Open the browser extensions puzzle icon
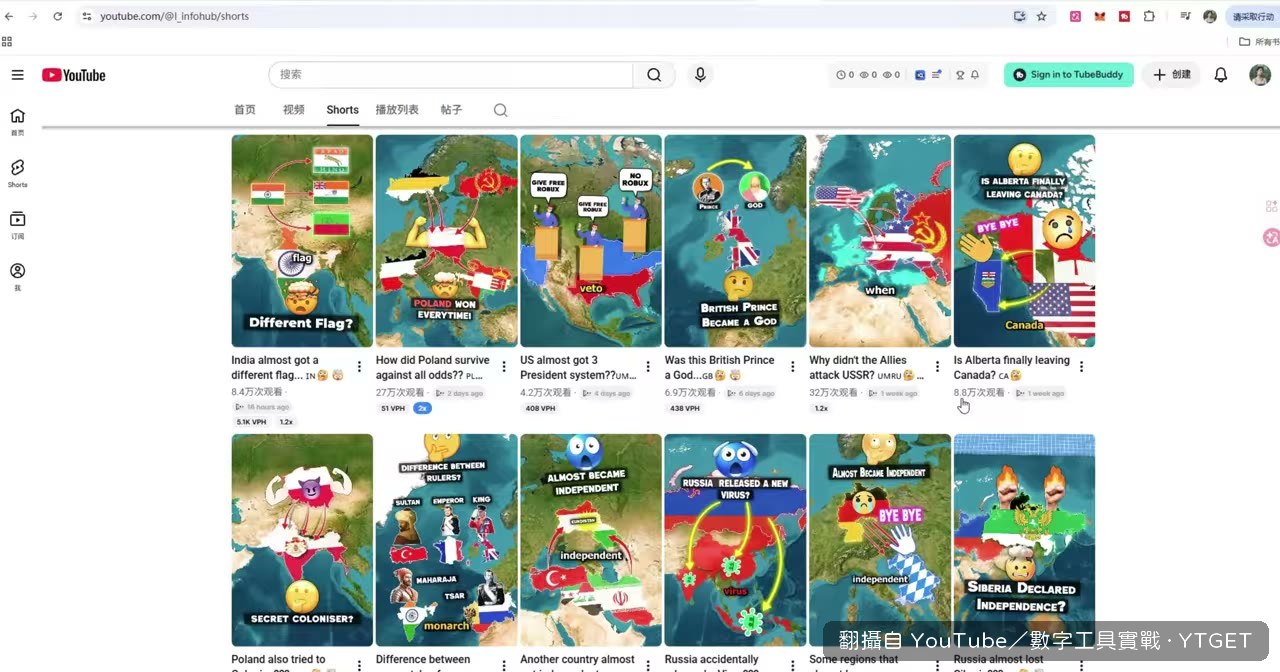The width and height of the screenshot is (1280, 672). point(1149,16)
